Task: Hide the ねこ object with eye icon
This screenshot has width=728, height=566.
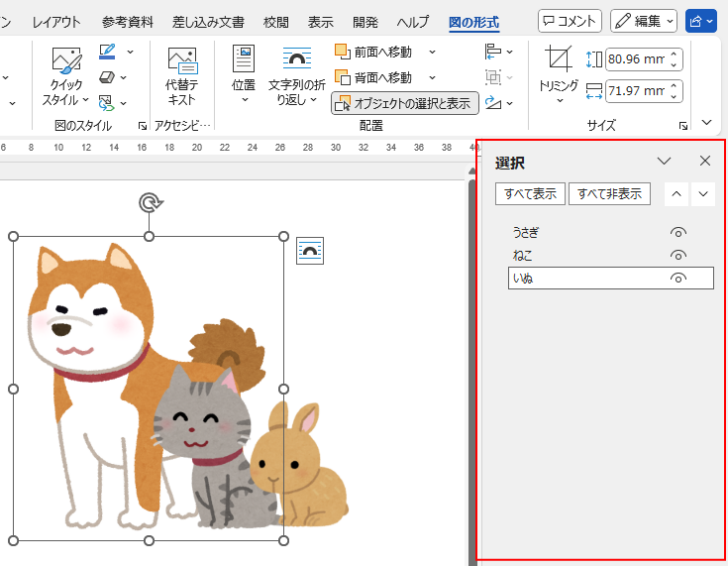Action: [x=678, y=255]
